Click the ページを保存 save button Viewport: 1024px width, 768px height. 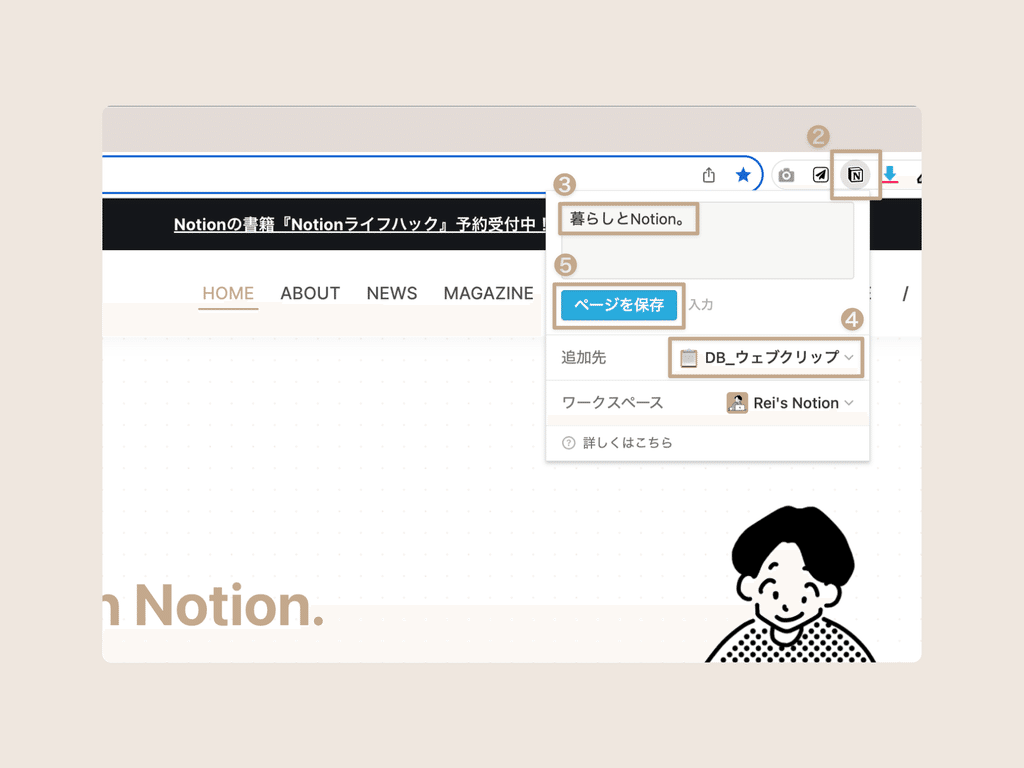coord(619,305)
